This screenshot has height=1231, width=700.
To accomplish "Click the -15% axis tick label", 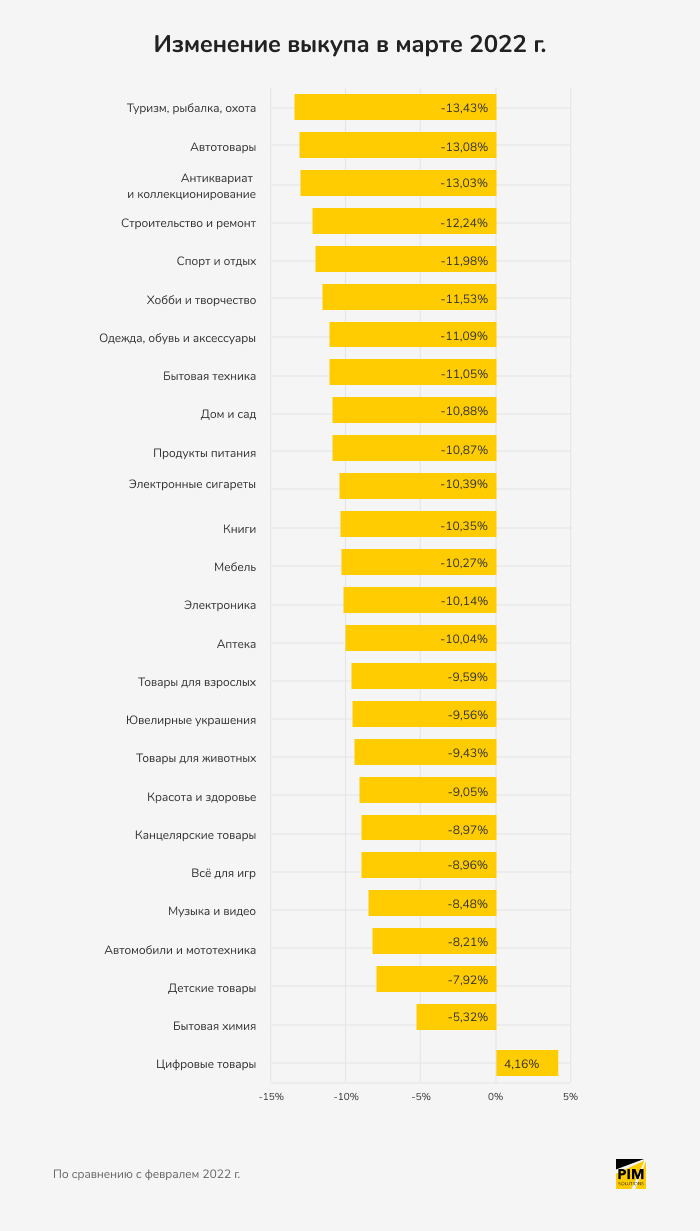I will point(271,1096).
